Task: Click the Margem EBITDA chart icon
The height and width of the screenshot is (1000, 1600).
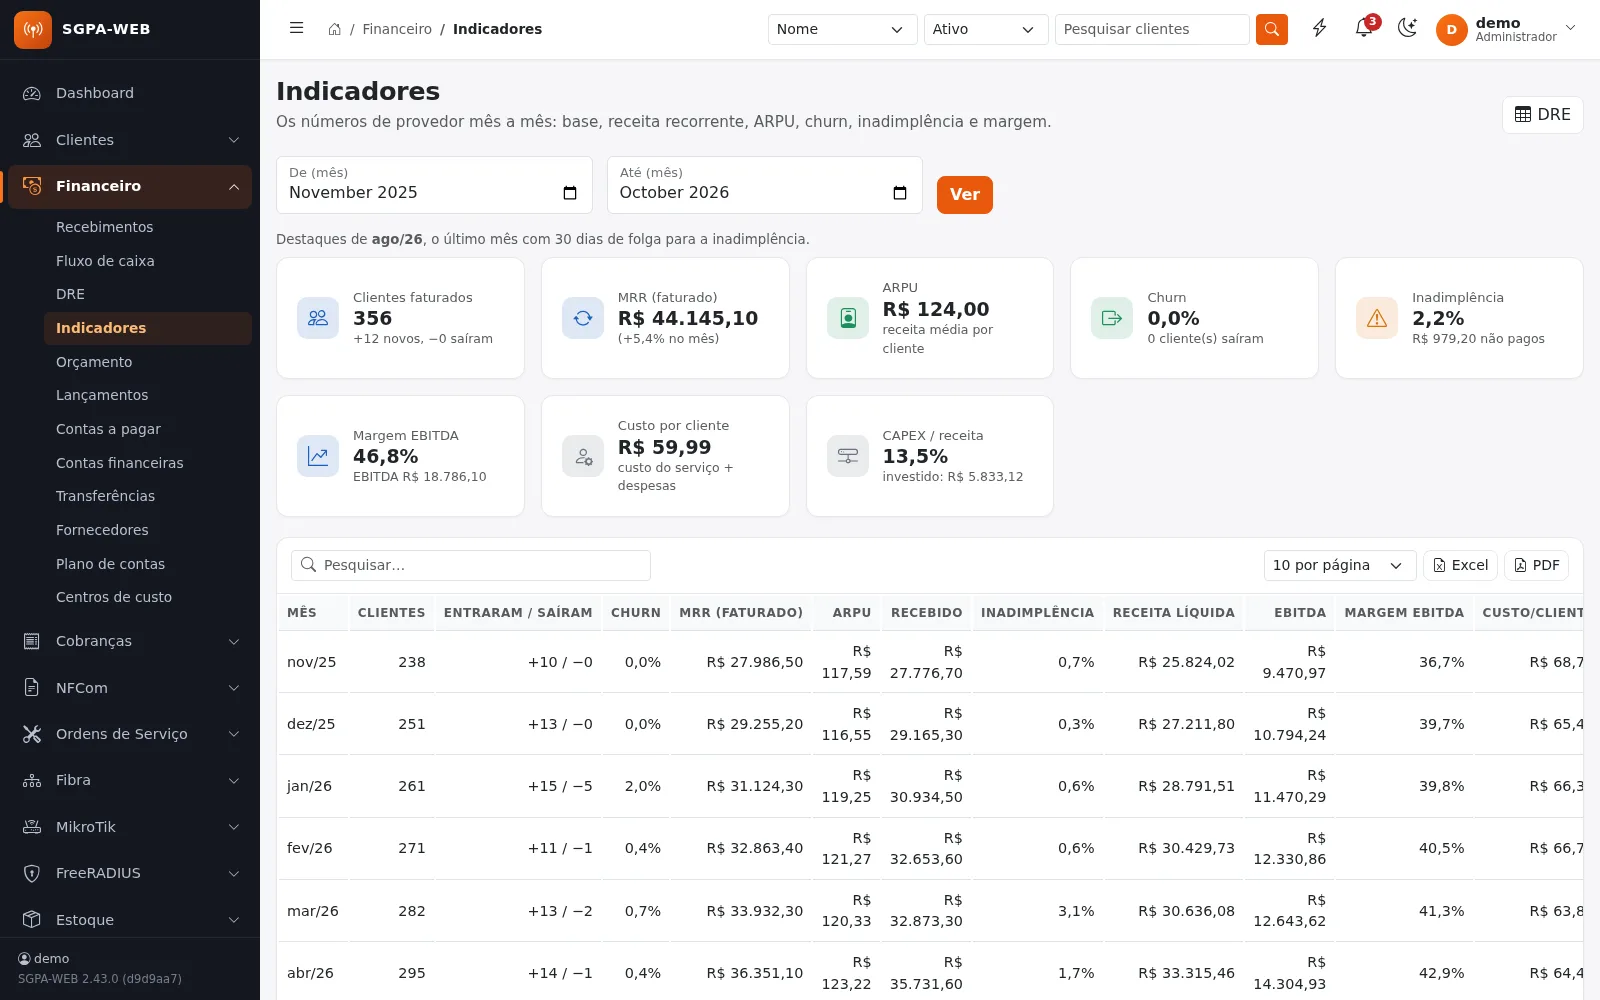Action: (318, 456)
